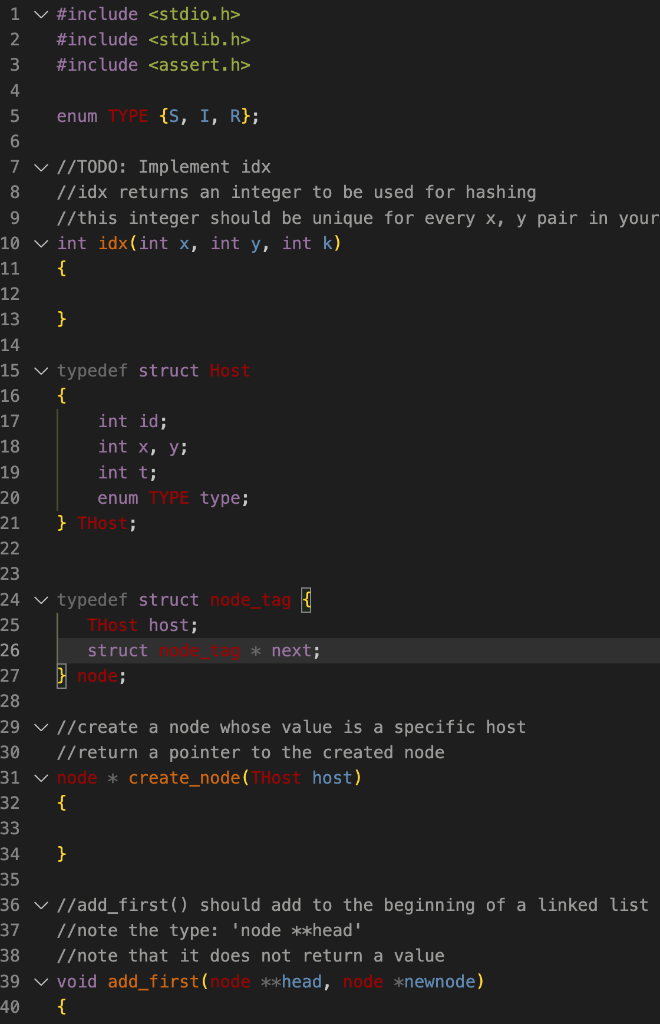Click 'type' in the enum TYPE field
The width and height of the screenshot is (660, 1024).
pos(220,498)
